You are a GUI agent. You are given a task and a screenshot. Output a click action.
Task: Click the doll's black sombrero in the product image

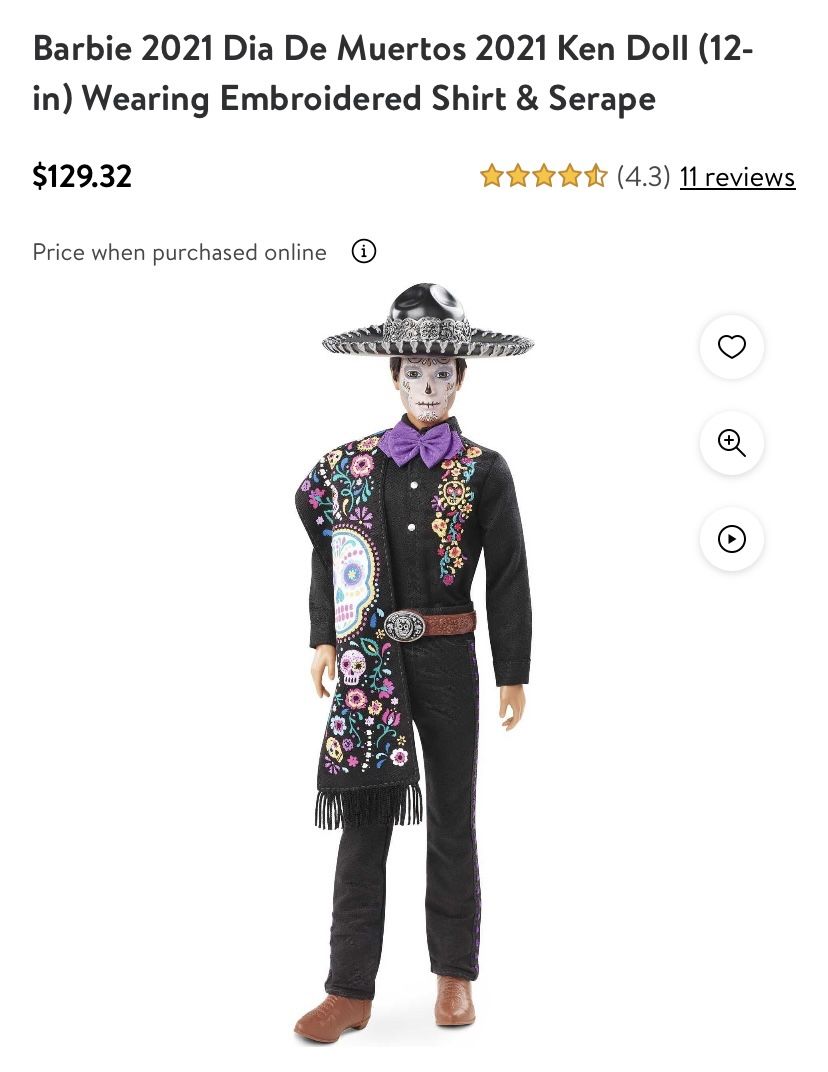[x=428, y=321]
